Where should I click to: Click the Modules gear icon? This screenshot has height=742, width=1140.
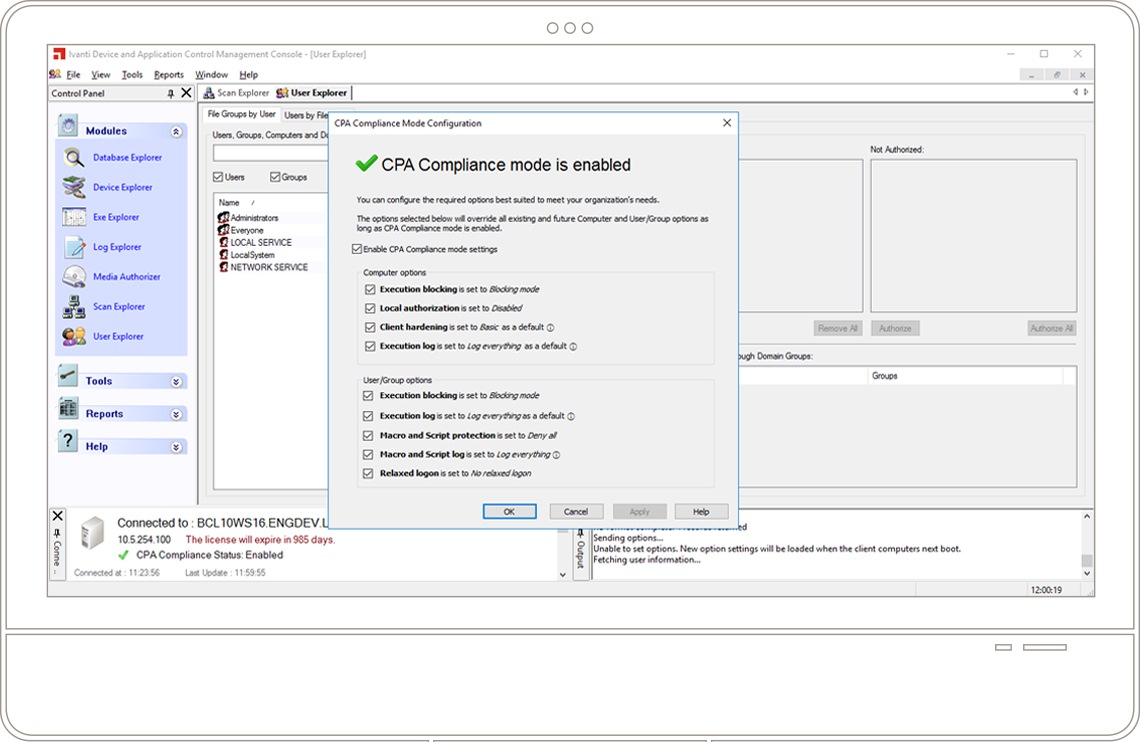click(x=68, y=126)
